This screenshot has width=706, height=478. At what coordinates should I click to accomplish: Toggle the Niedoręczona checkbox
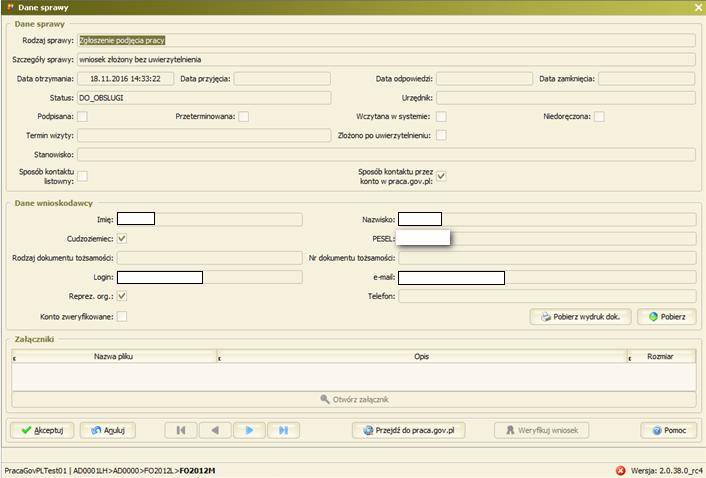[599, 117]
